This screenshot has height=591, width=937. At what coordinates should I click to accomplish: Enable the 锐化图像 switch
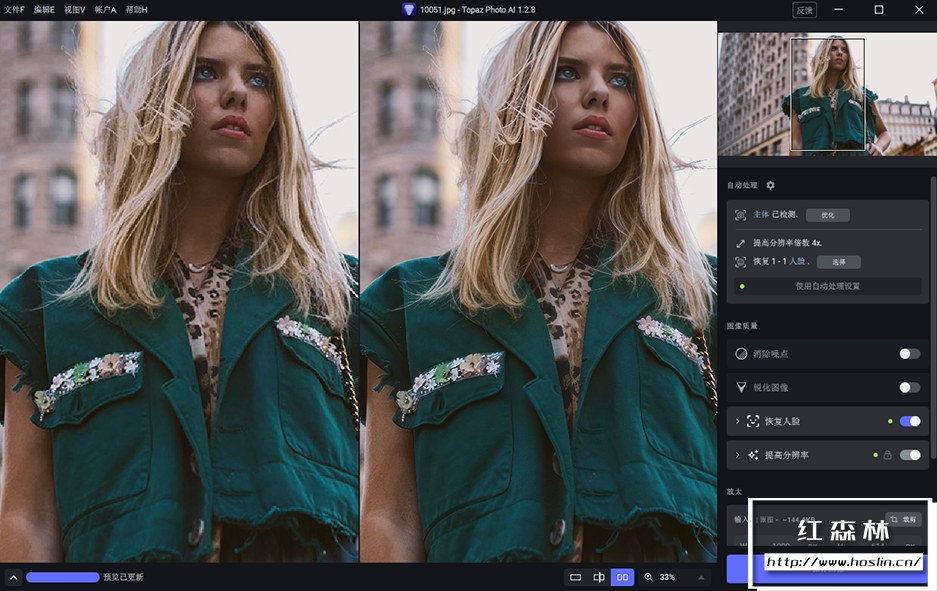[x=910, y=388]
